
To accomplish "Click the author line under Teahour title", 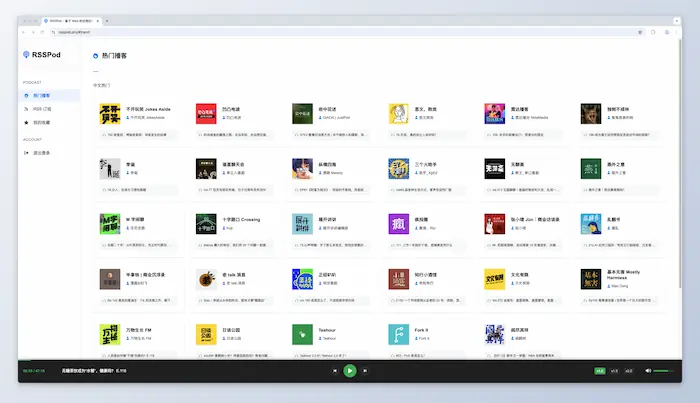I will click(327, 338).
